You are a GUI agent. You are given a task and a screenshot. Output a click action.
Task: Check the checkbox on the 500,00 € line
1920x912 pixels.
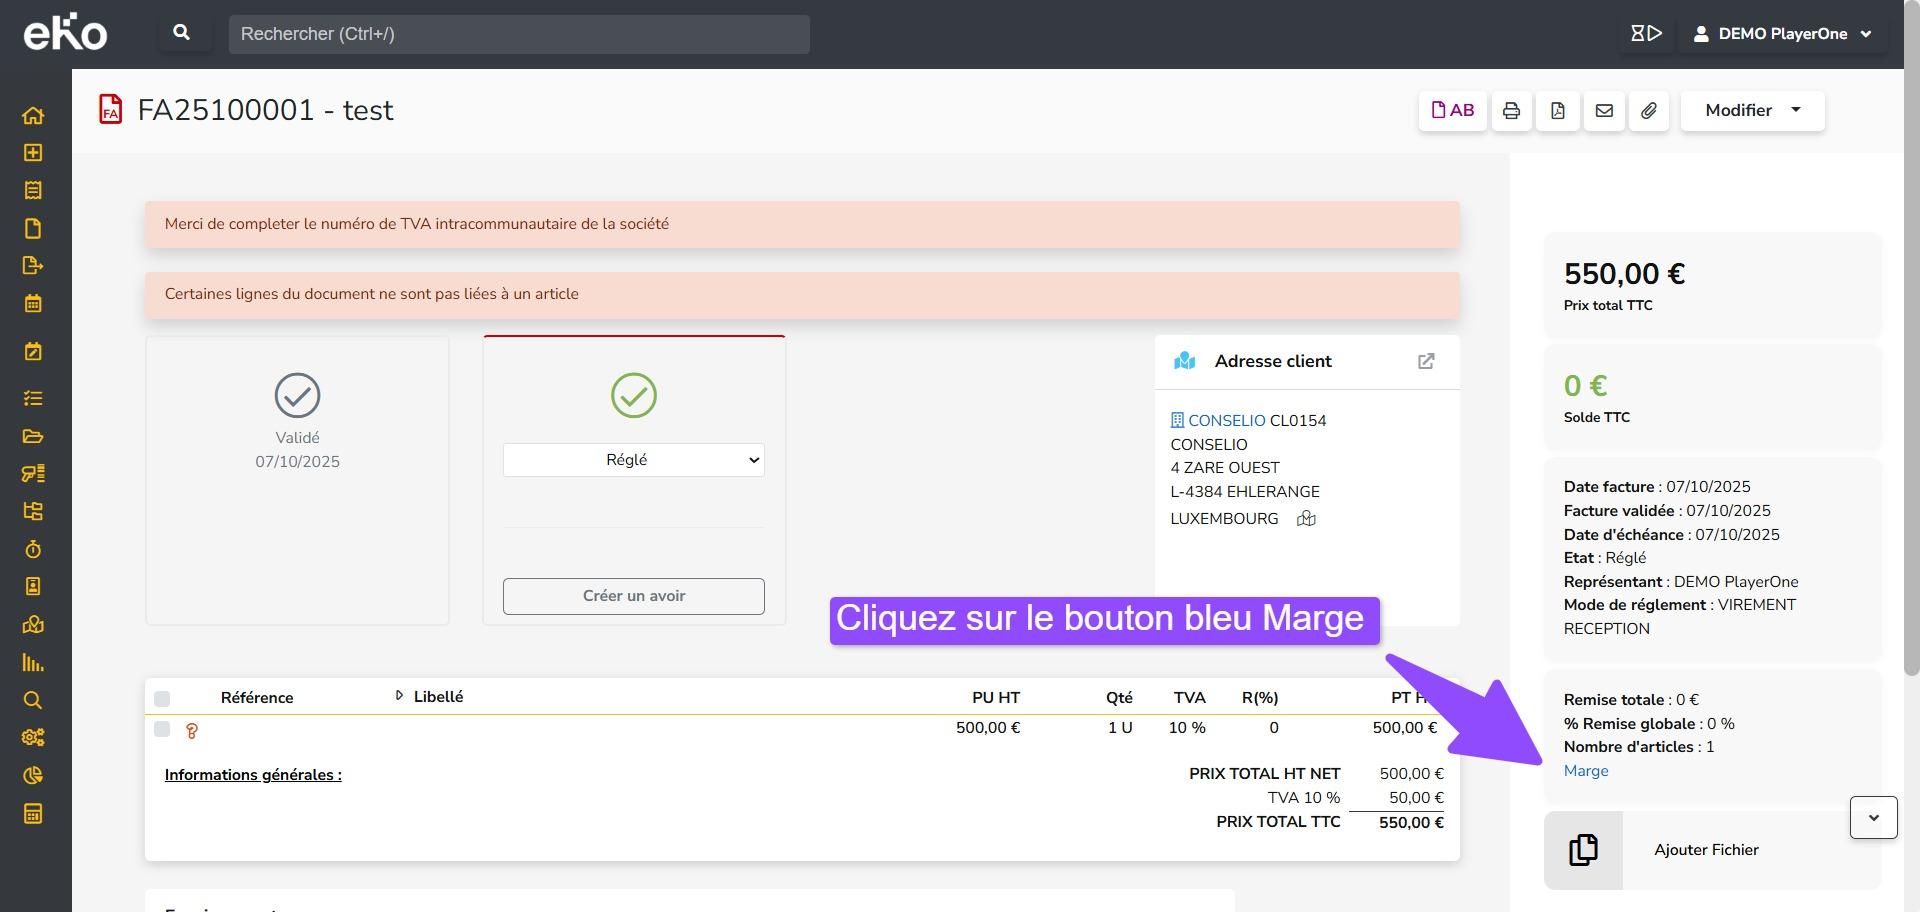coord(162,729)
